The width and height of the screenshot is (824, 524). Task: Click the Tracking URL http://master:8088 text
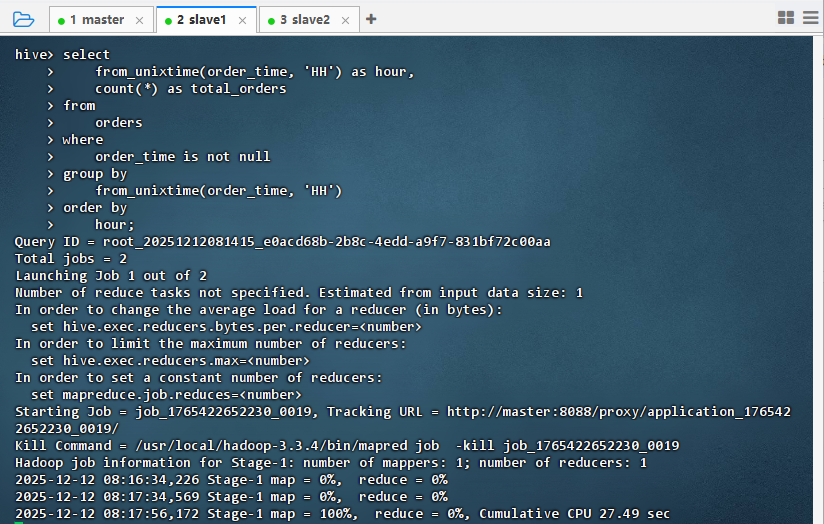tap(403, 420)
